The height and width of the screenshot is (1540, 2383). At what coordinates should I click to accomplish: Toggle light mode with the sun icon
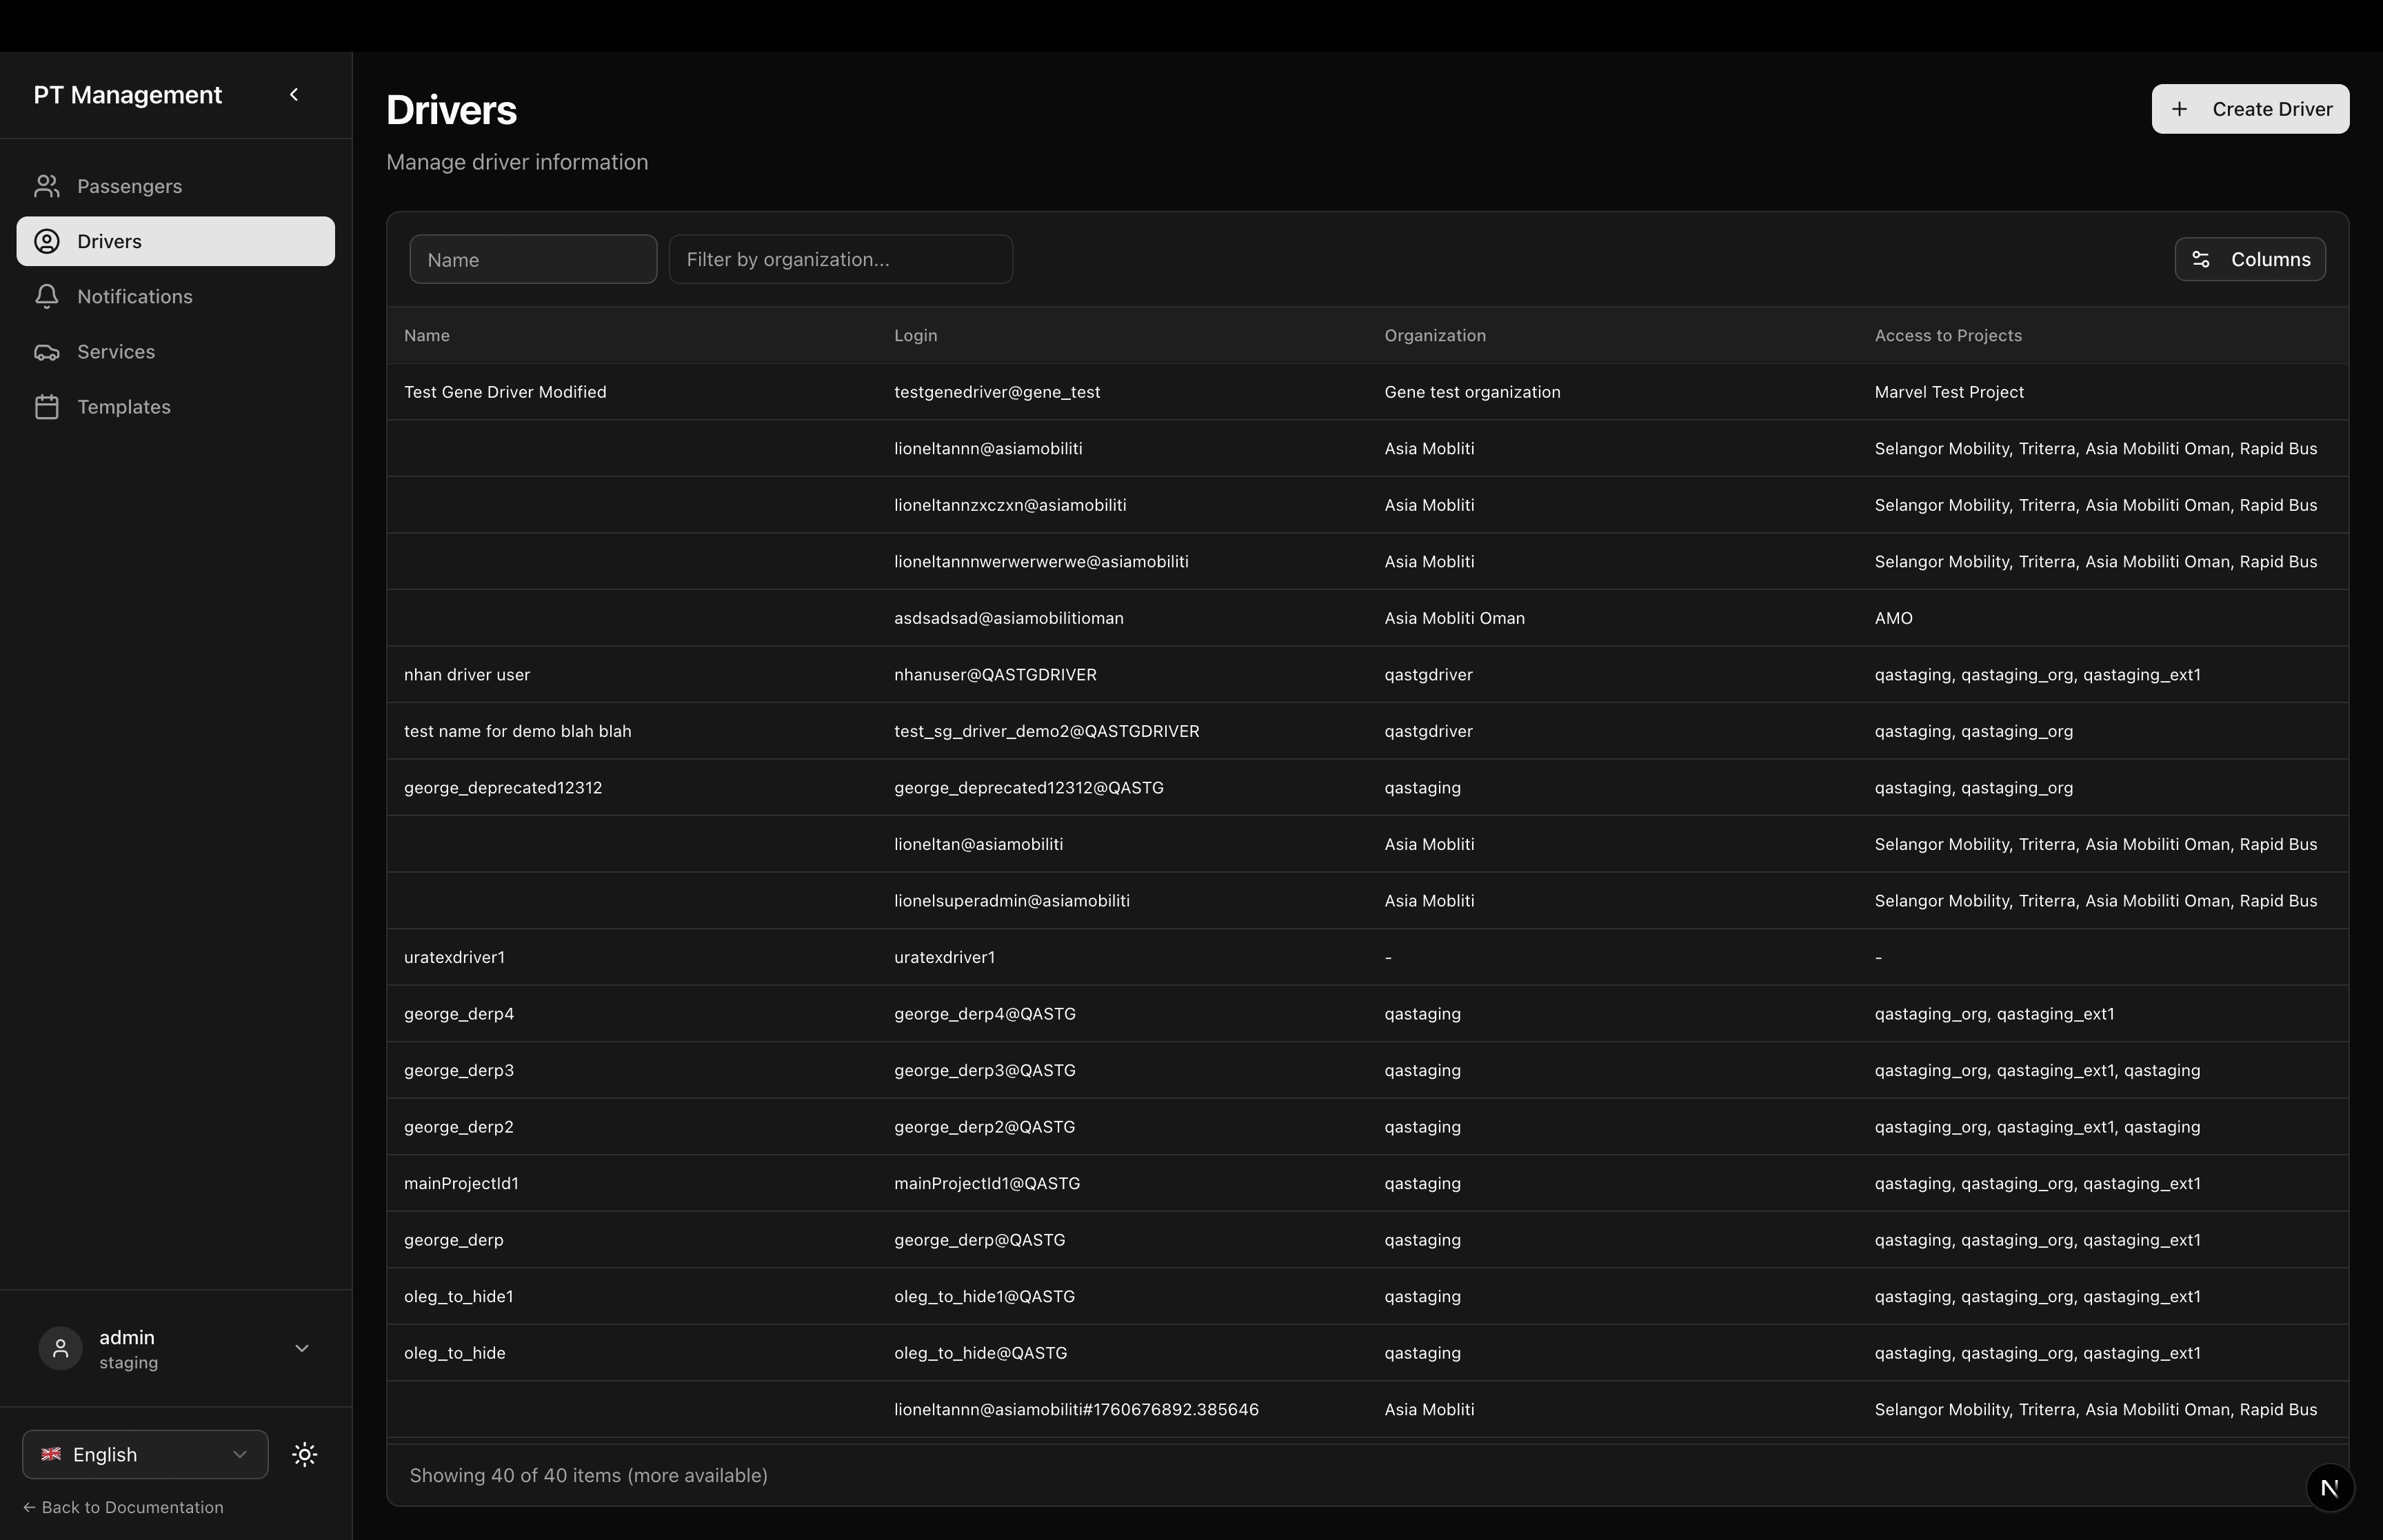[304, 1454]
